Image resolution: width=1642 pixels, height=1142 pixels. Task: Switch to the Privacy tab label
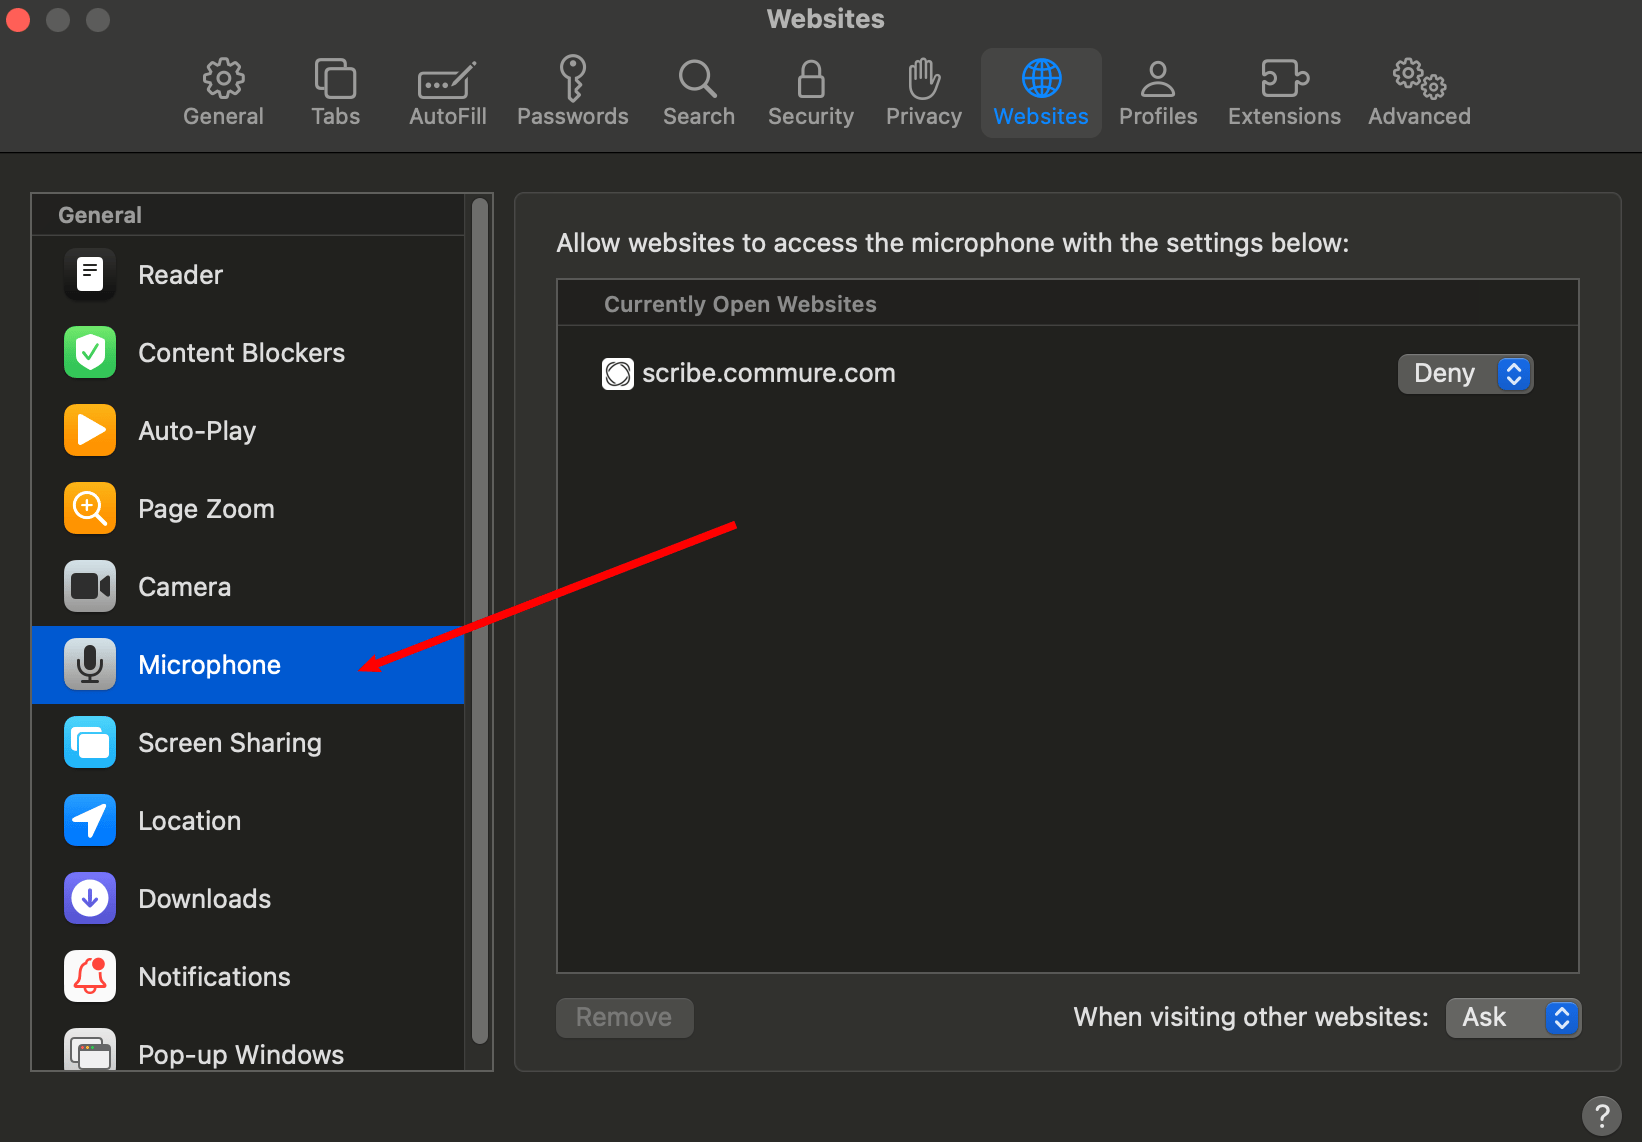(x=924, y=116)
